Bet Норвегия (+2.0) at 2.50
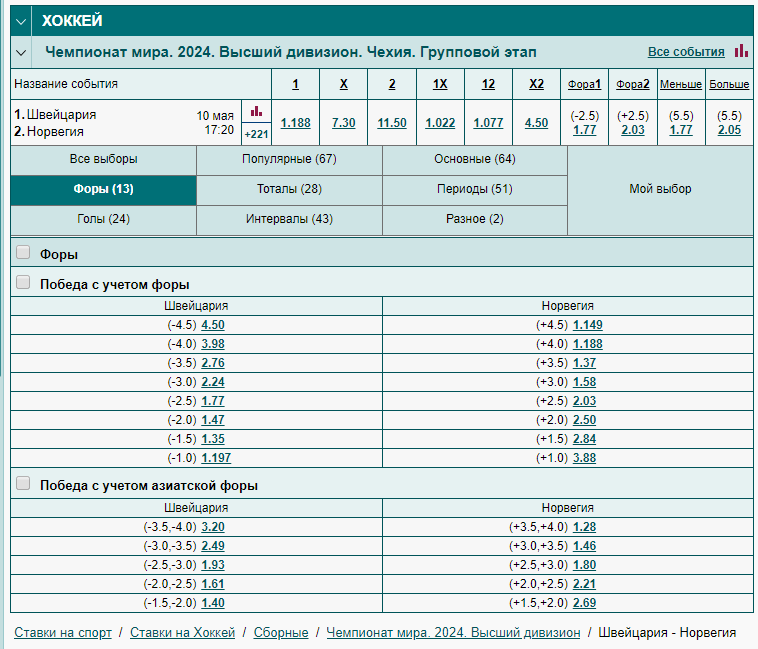 [584, 420]
